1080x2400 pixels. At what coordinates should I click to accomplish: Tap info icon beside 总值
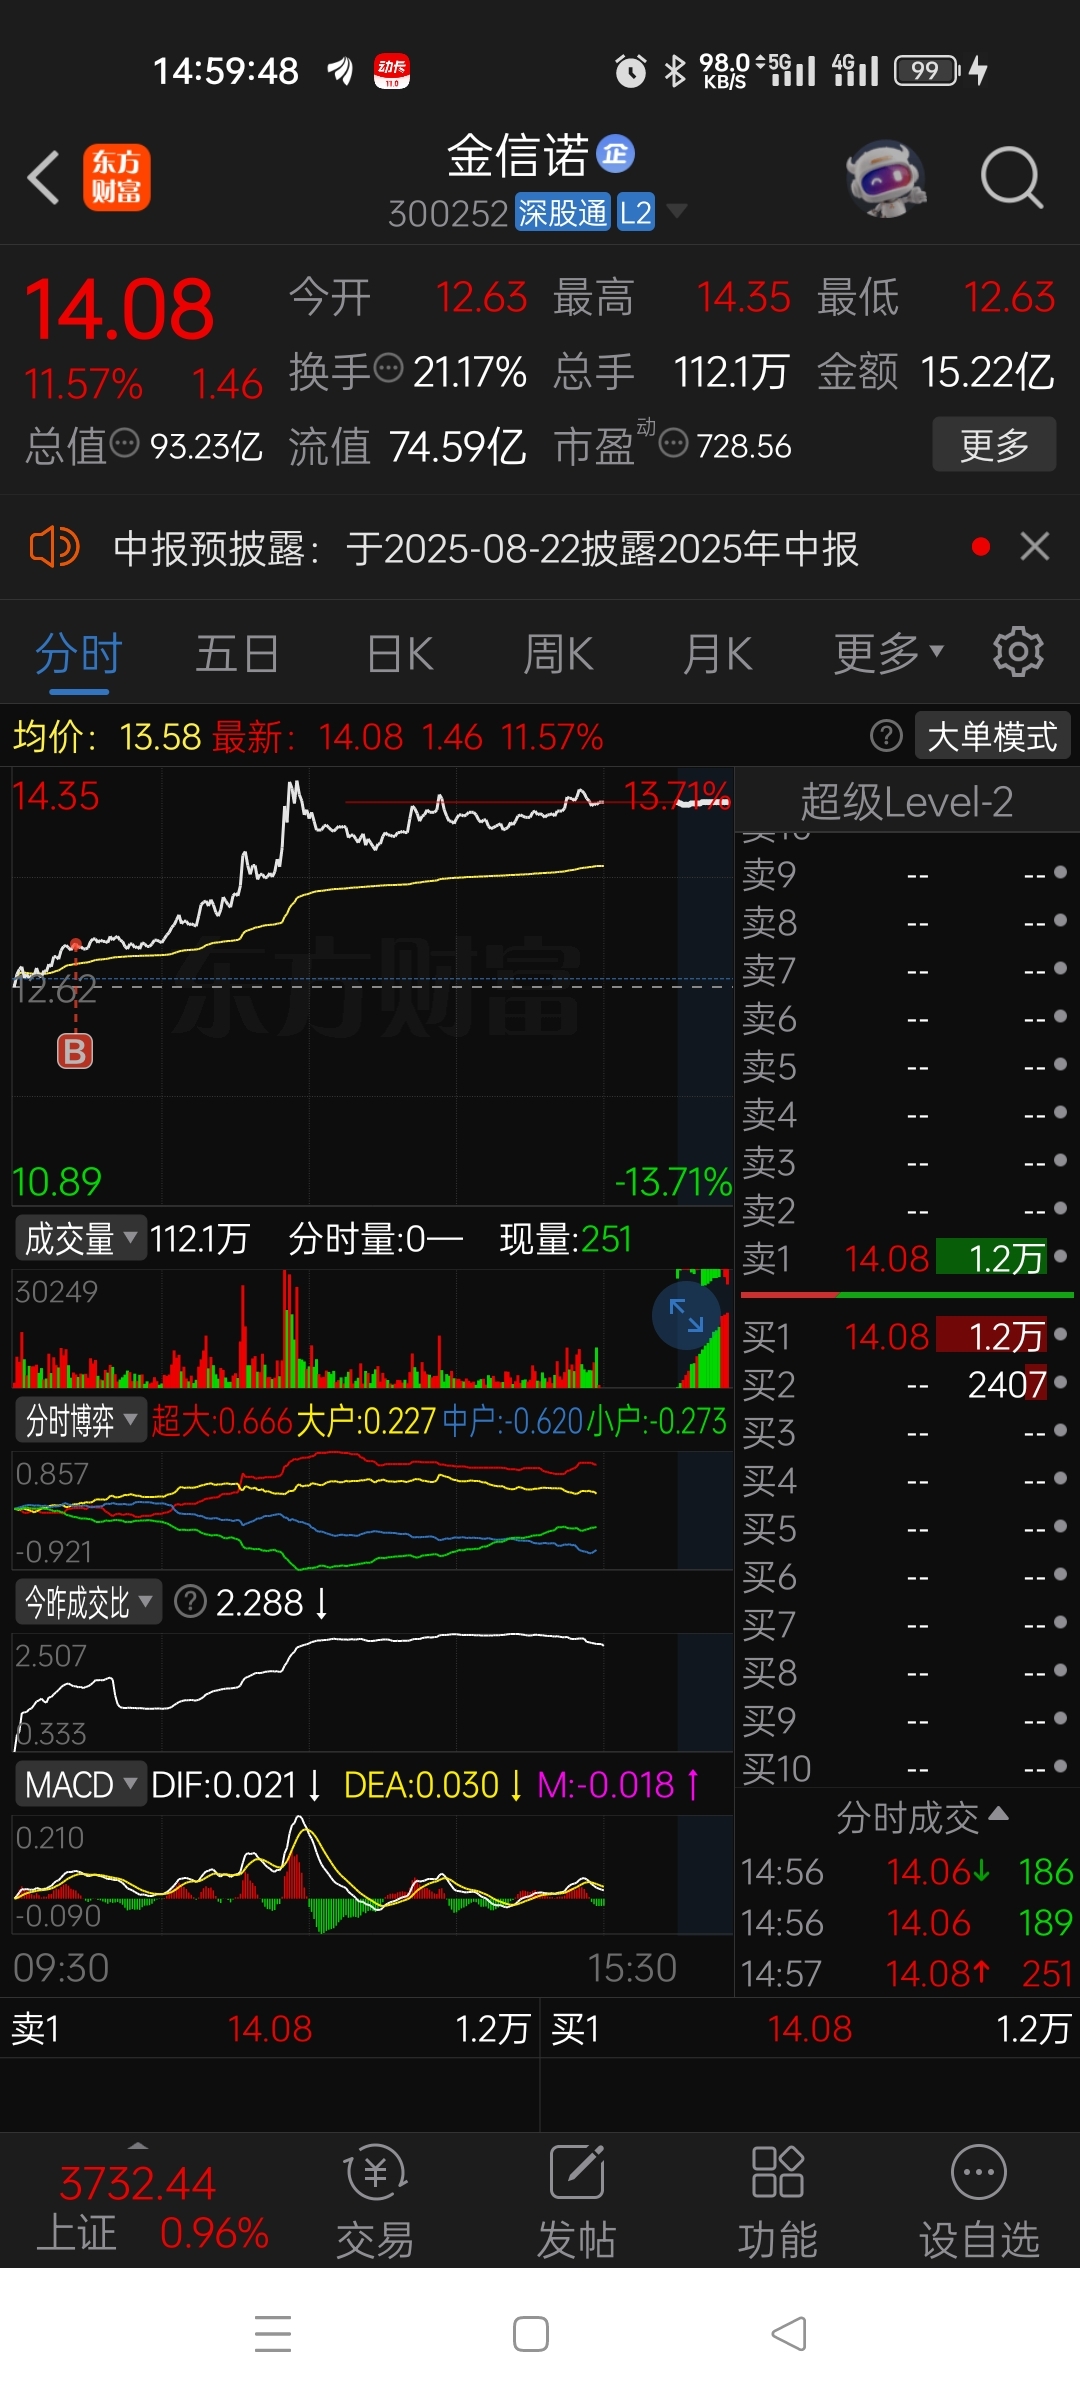click(124, 442)
